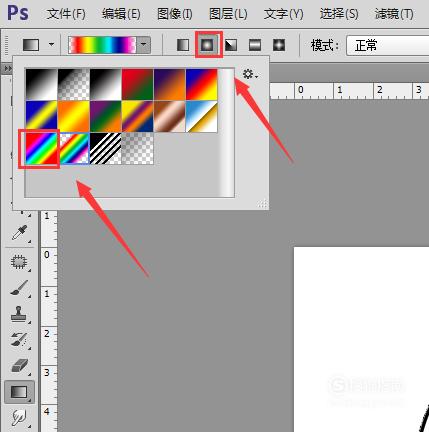Choose Angle Gradient style
The height and width of the screenshot is (432, 429).
tap(231, 45)
